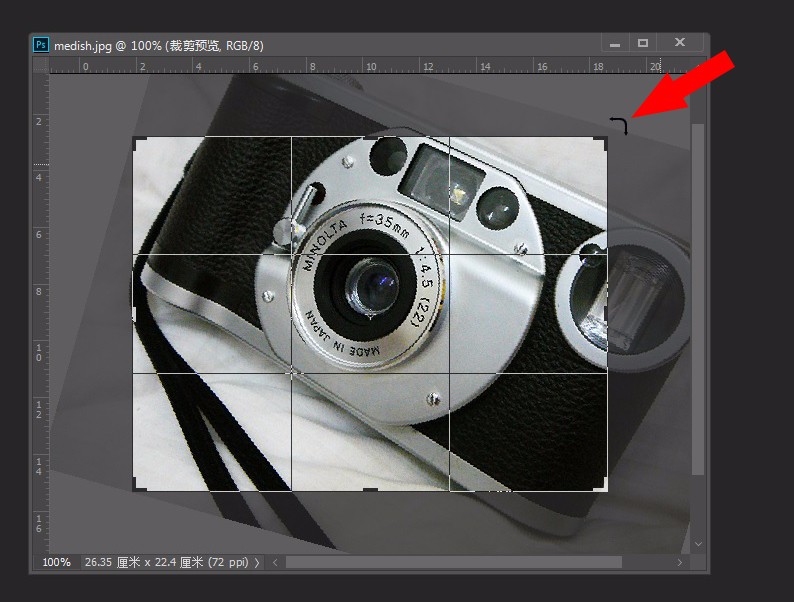Screen dimensions: 794x602
Task: Click the ruler origin box at top-left corner
Action: [x=41, y=65]
